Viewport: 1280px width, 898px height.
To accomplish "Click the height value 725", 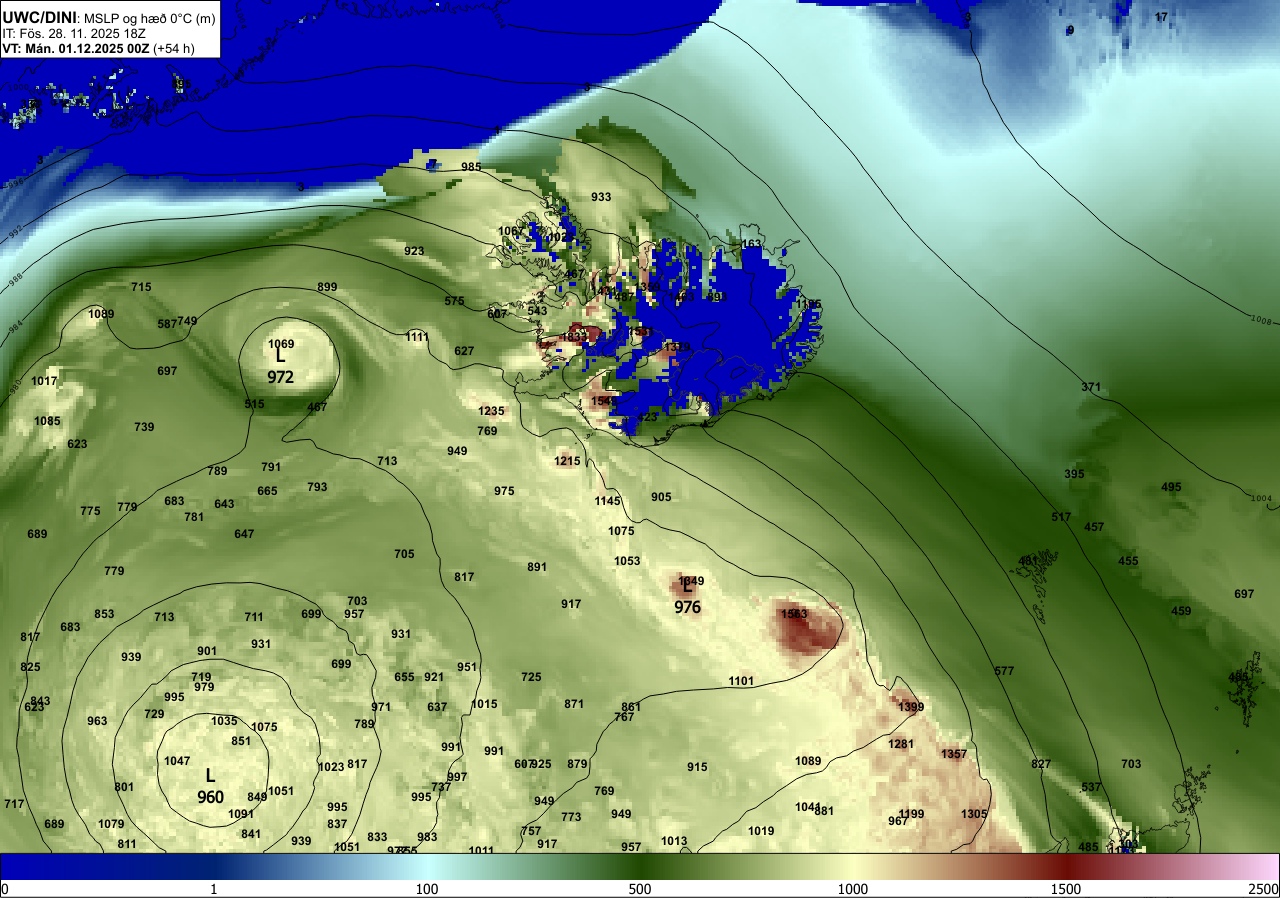I will 531,677.
